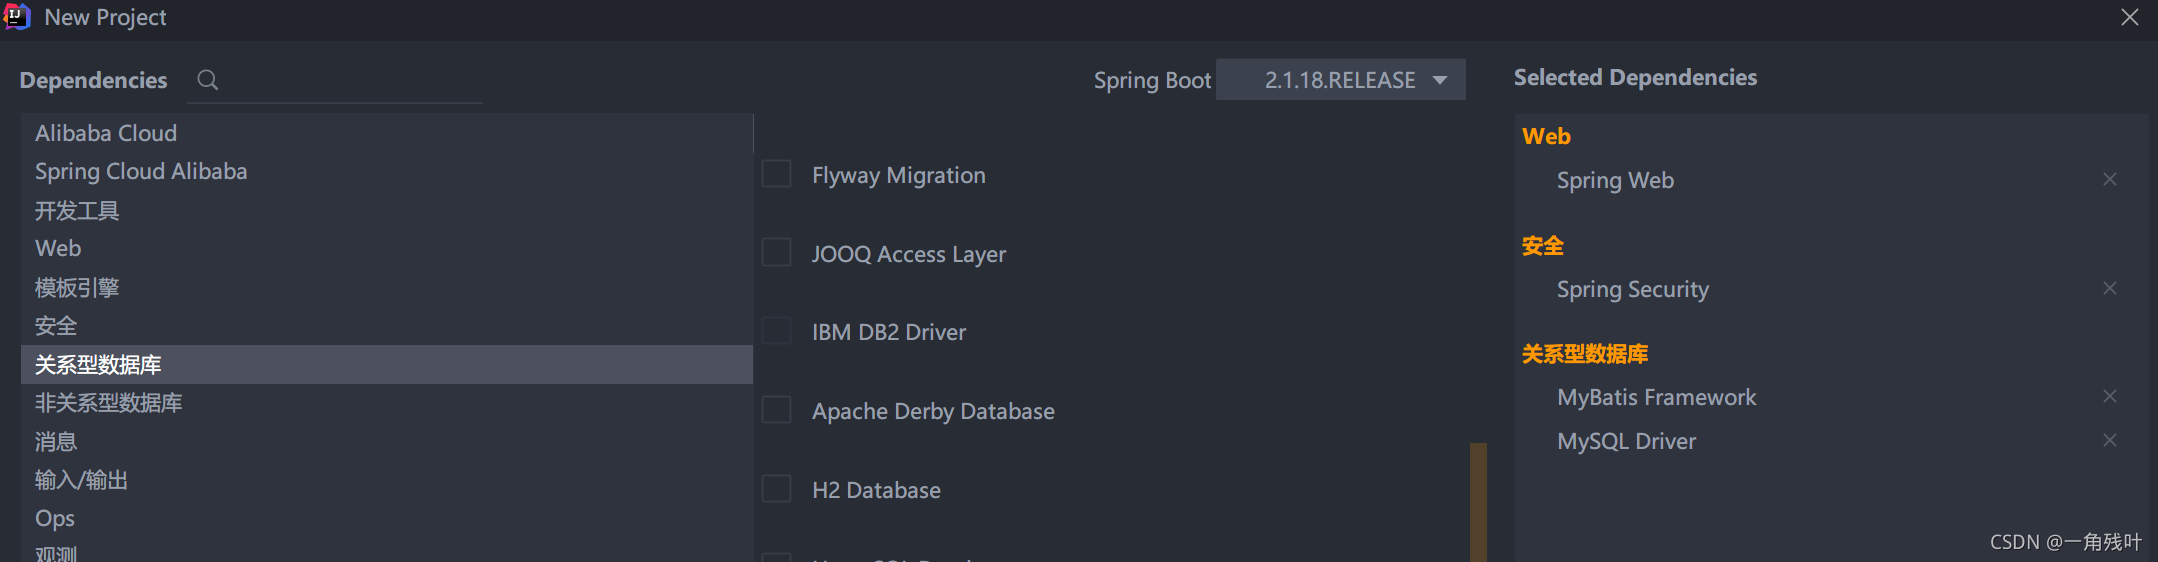Click the dependencies search magnifier icon
The image size is (2158, 562).
(x=208, y=80)
